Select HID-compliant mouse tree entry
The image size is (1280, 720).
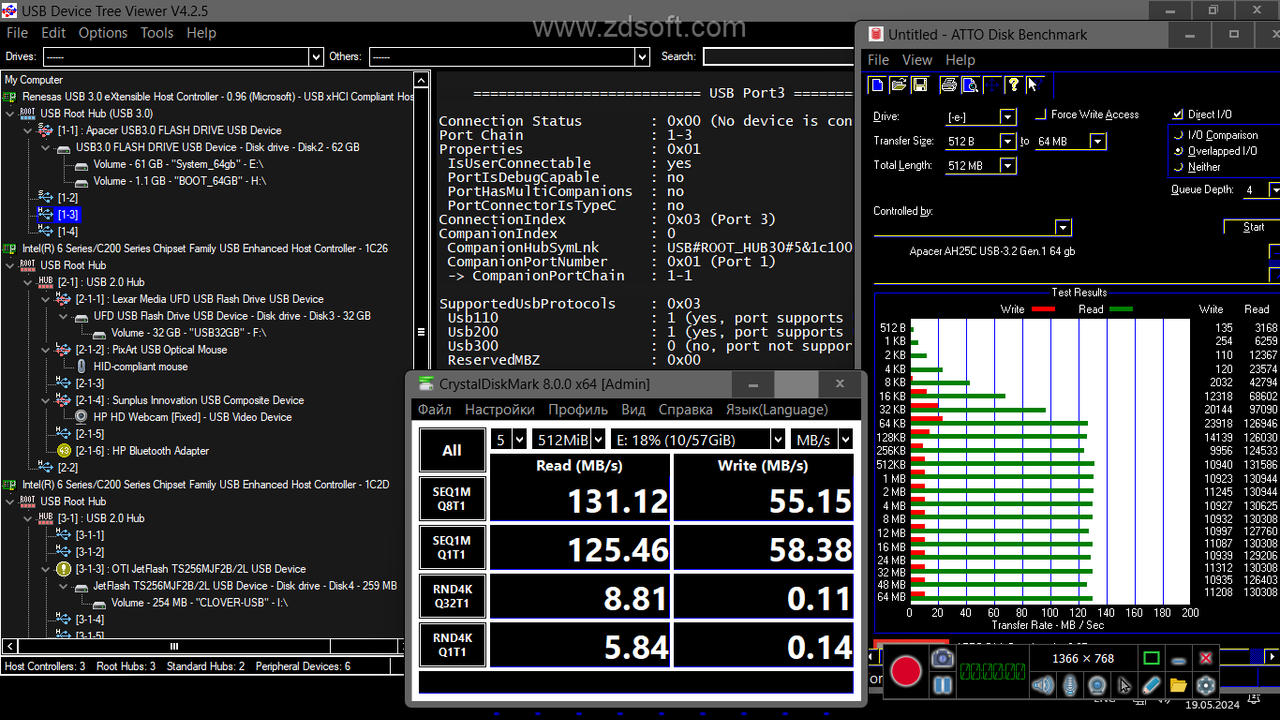[140, 366]
